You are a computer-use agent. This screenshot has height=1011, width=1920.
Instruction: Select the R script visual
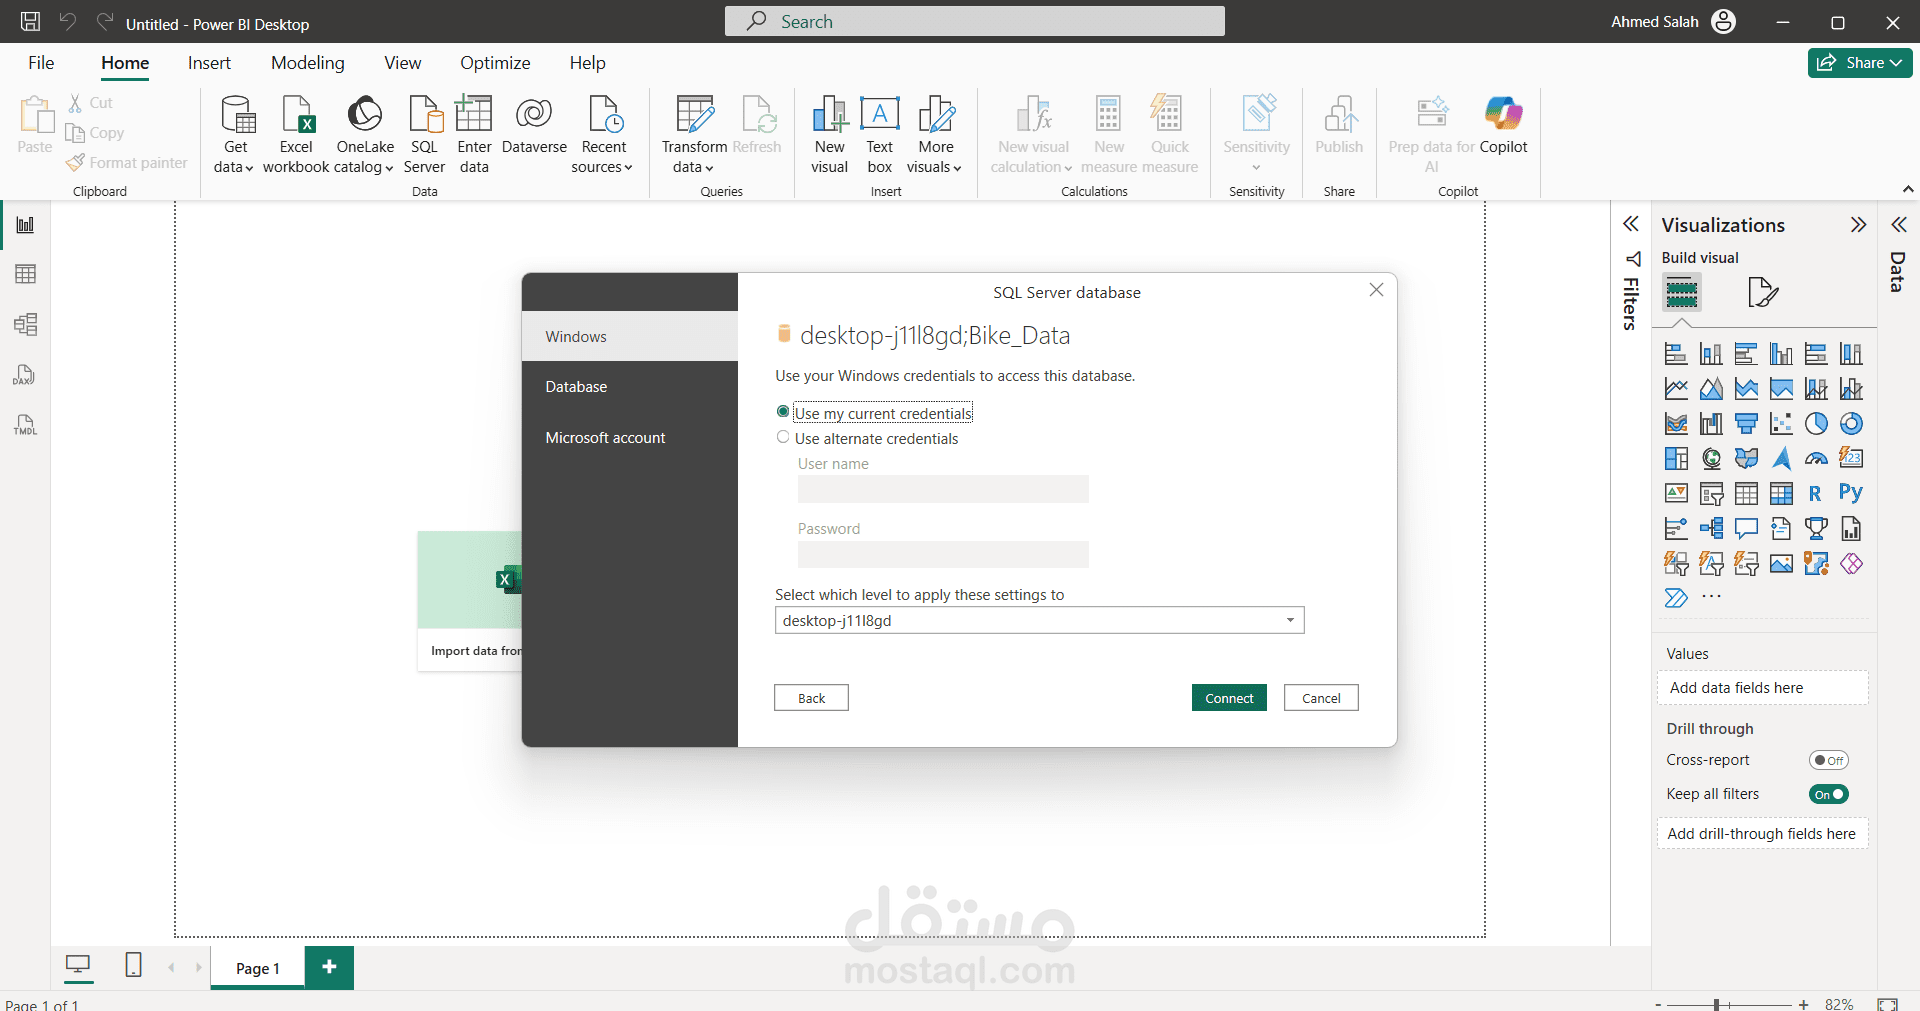[1816, 494]
